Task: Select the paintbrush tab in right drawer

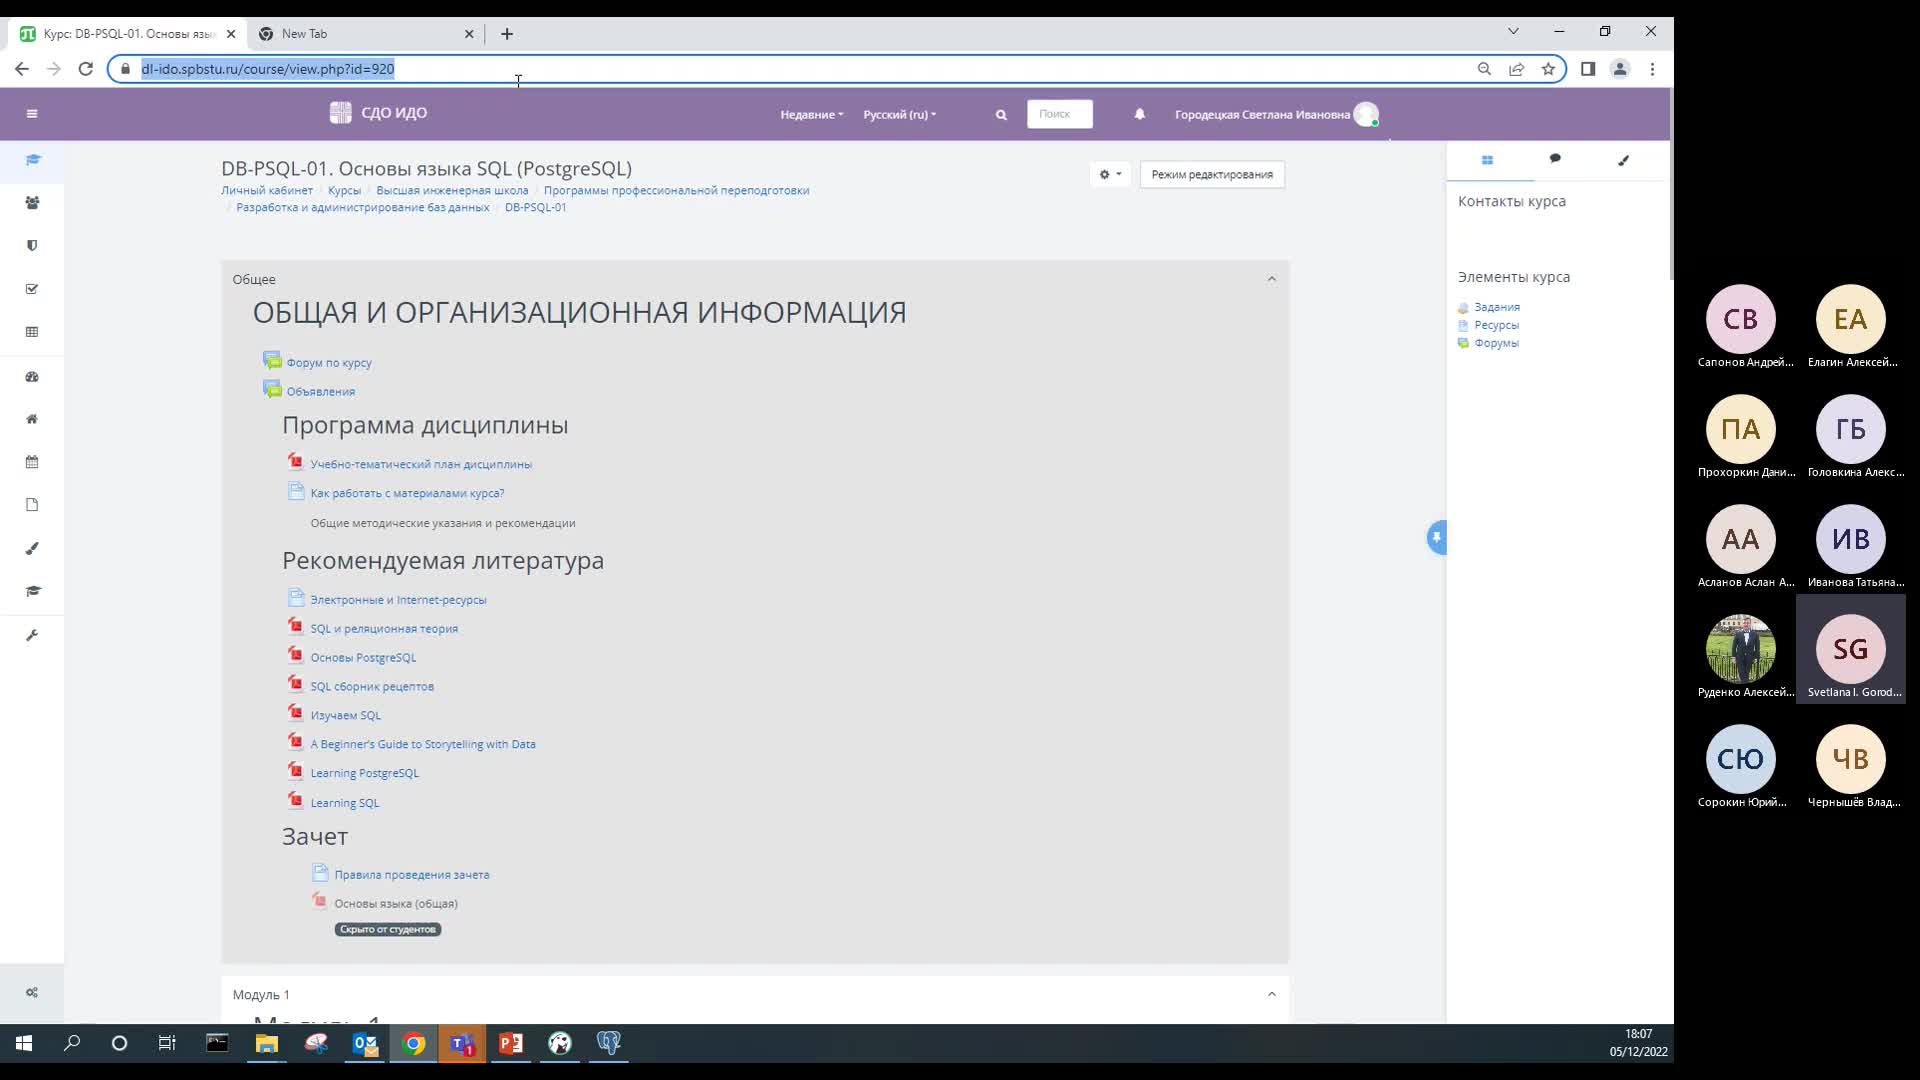Action: pyautogui.click(x=1623, y=160)
